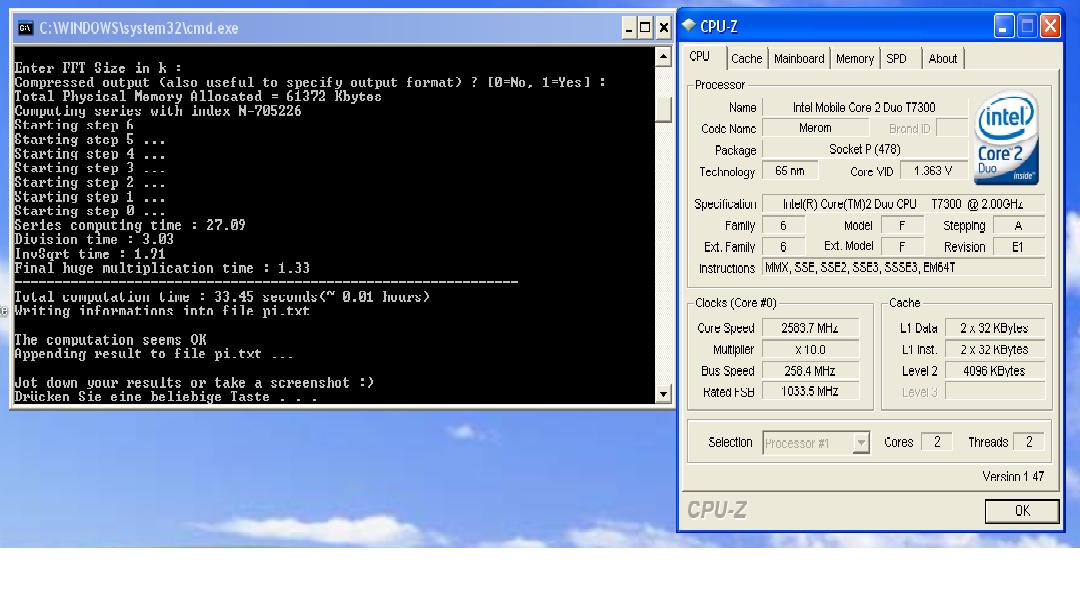Click the 'Total computation time : 33.45 seconds' line

[x=222, y=297]
